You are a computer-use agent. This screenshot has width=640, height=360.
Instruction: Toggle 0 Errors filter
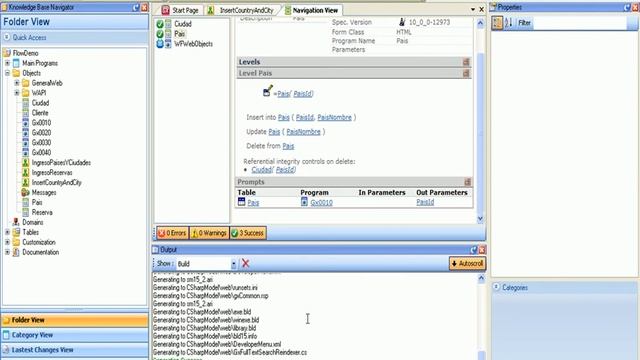[172, 233]
